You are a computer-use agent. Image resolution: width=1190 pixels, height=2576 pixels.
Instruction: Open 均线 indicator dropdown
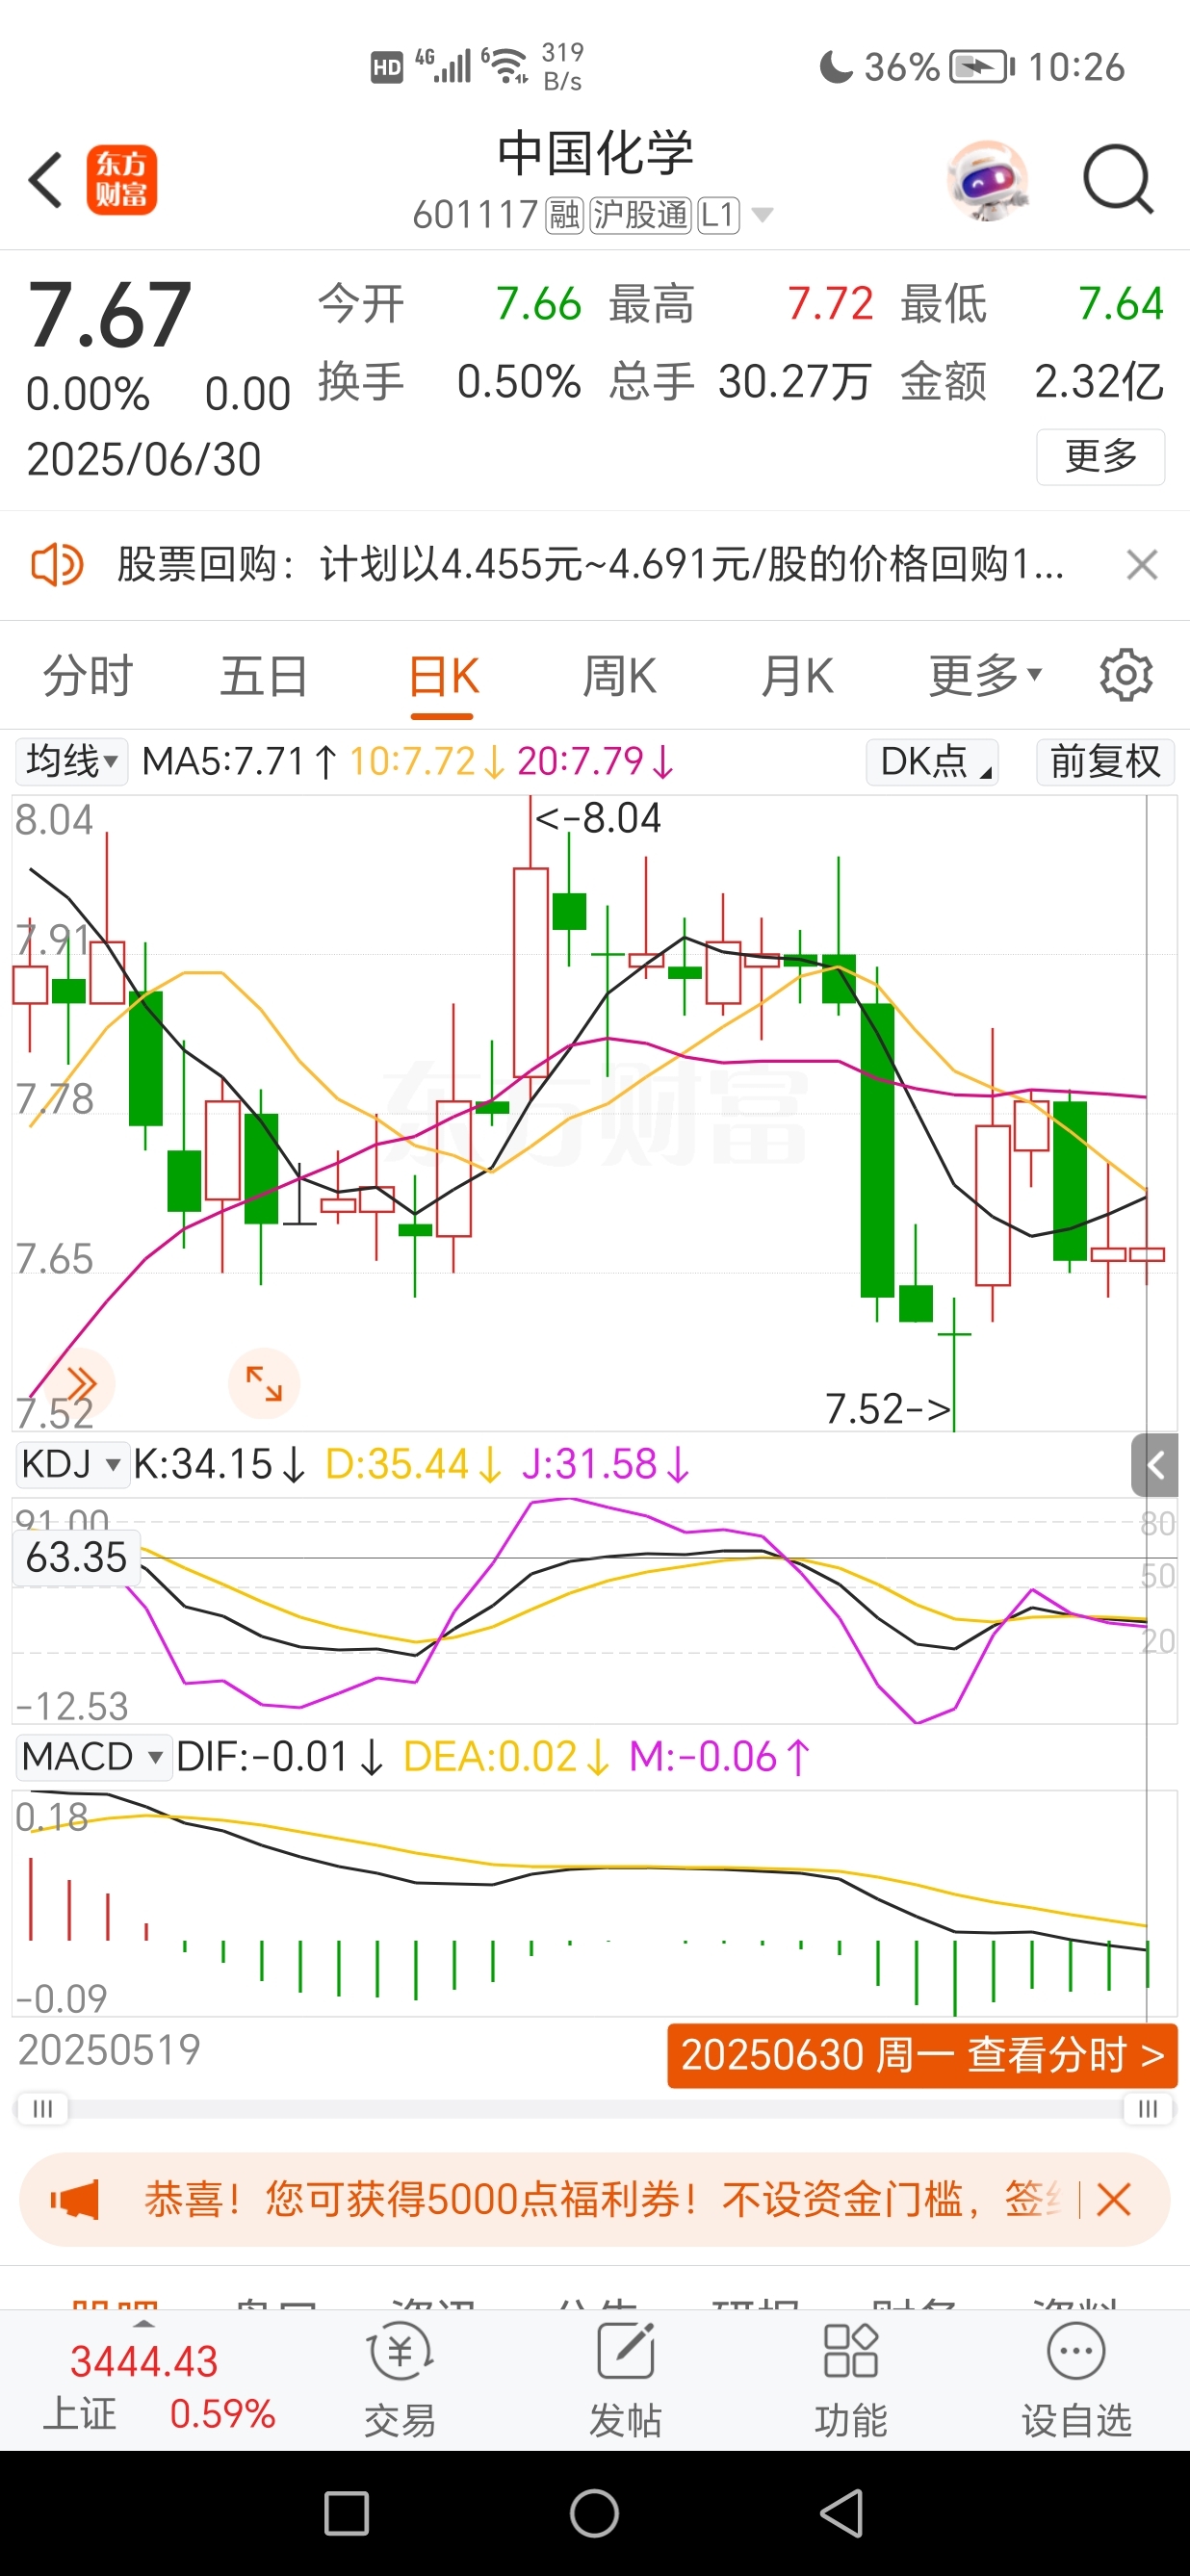72,762
